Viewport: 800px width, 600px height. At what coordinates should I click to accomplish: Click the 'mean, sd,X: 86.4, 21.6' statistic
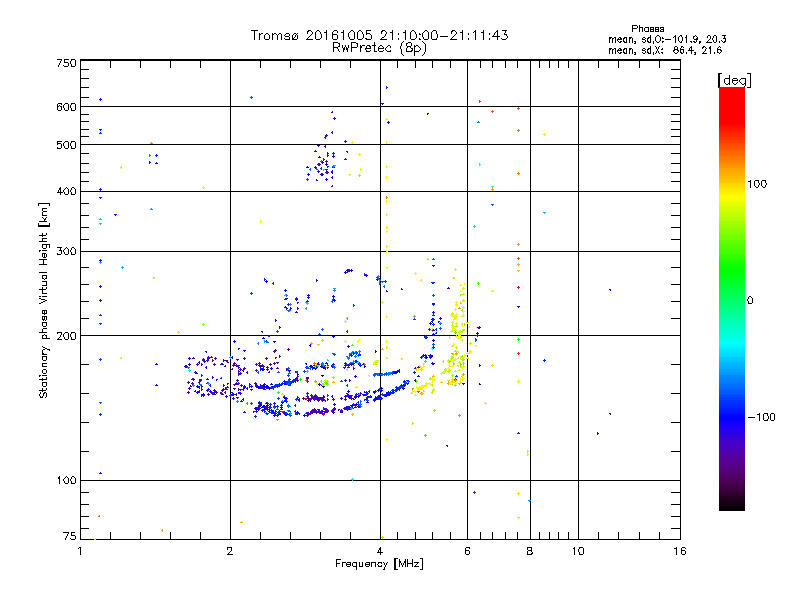pyautogui.click(x=665, y=50)
